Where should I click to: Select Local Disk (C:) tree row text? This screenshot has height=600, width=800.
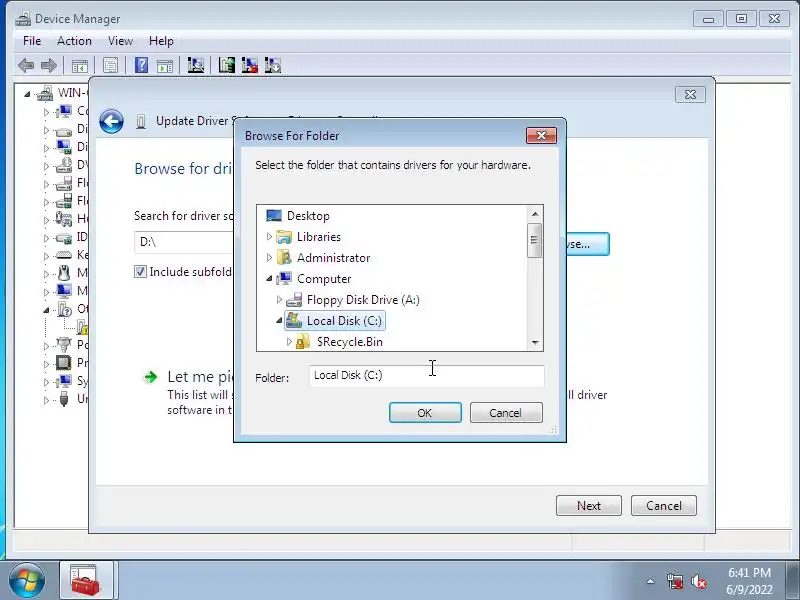344,321
